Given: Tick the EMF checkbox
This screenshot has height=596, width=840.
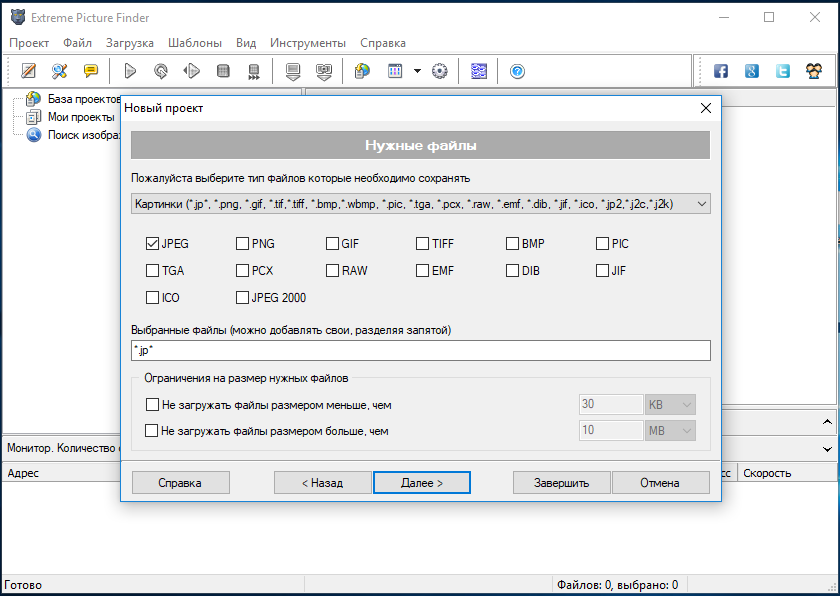Looking at the screenshot, I should click(422, 270).
